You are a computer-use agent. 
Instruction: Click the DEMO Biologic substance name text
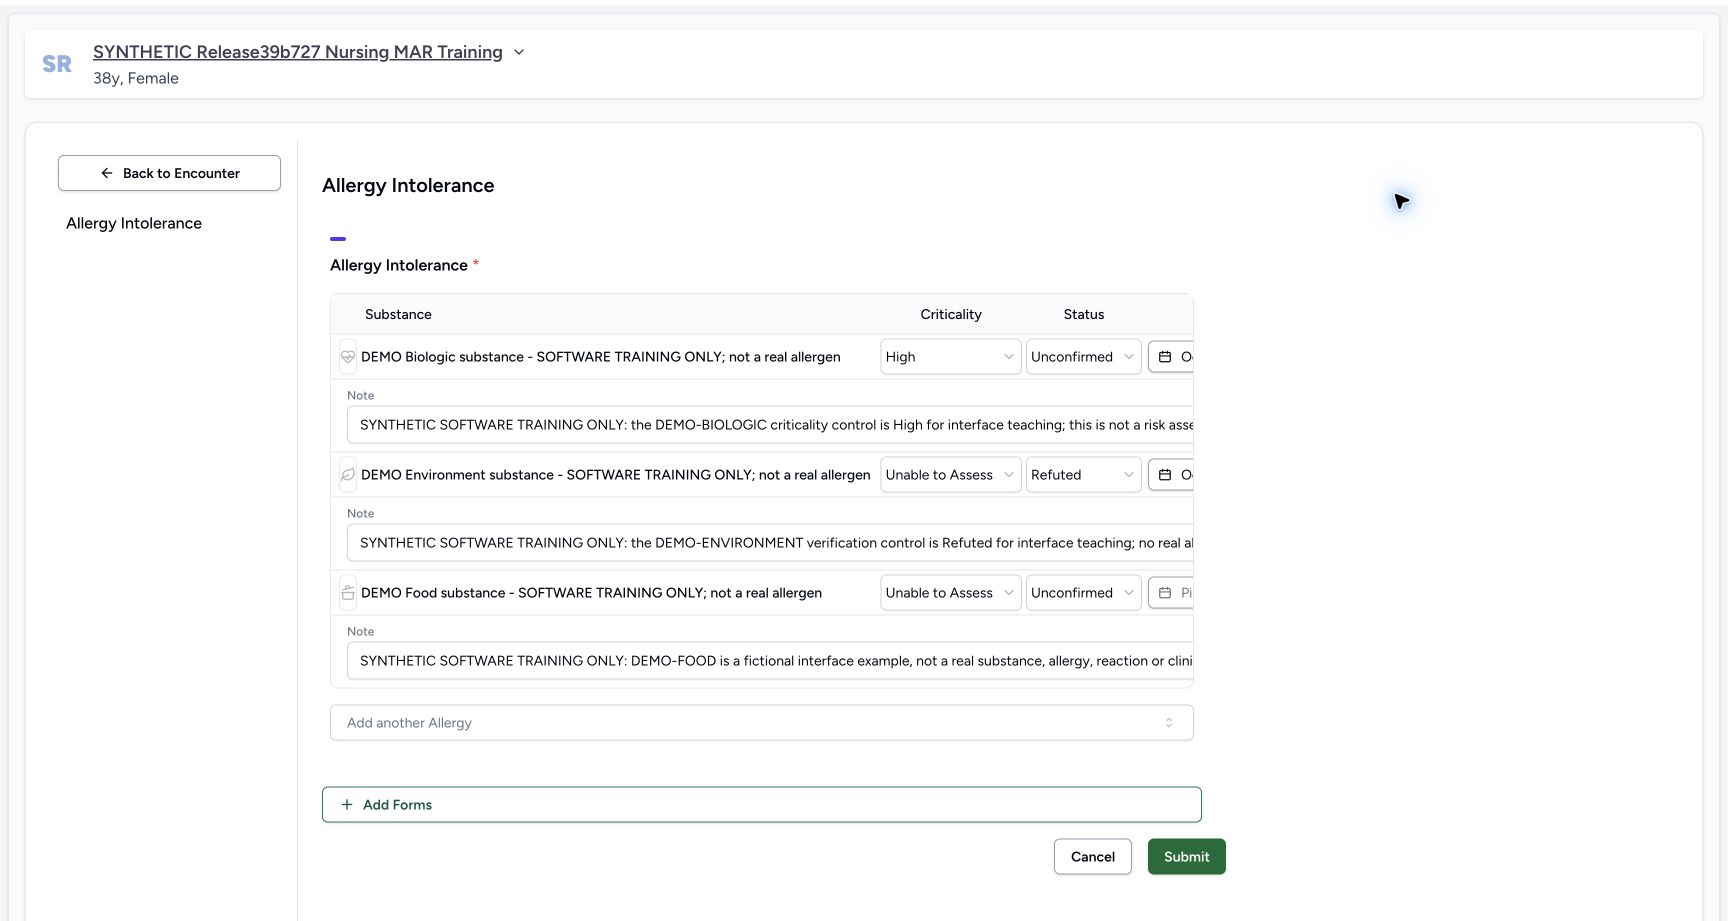point(601,357)
